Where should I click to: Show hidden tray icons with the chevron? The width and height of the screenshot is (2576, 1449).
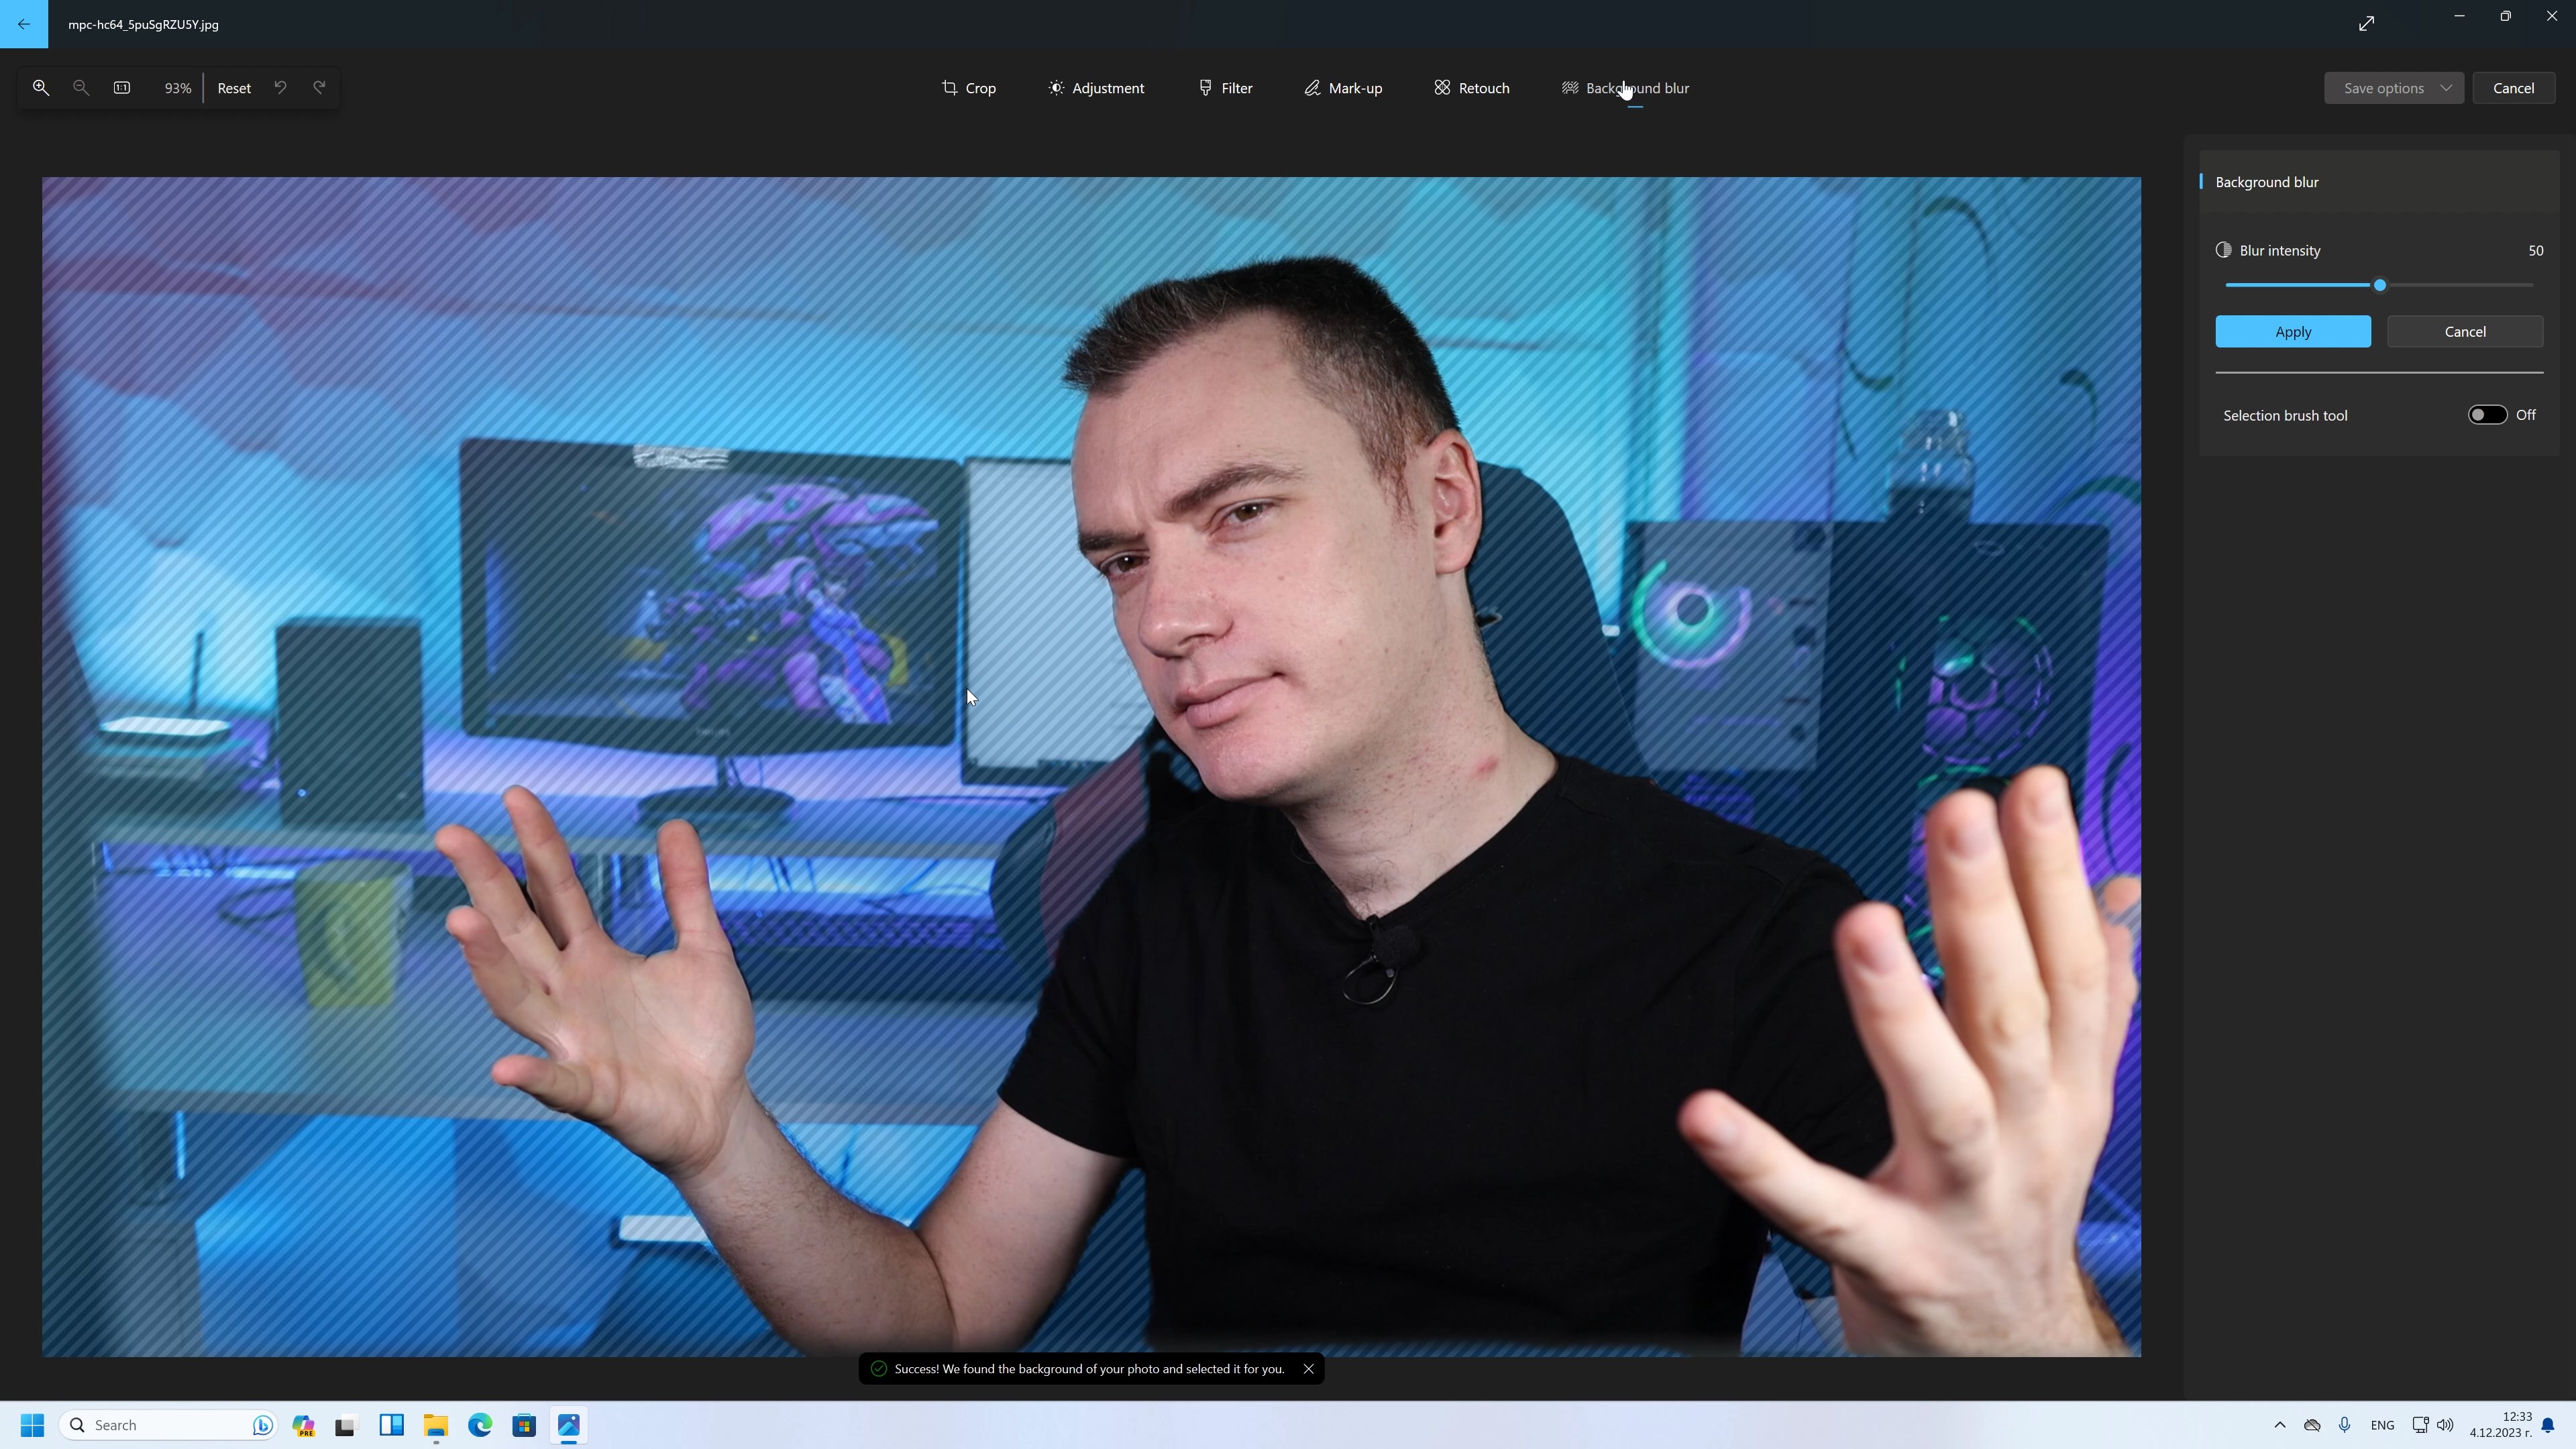point(2279,1425)
